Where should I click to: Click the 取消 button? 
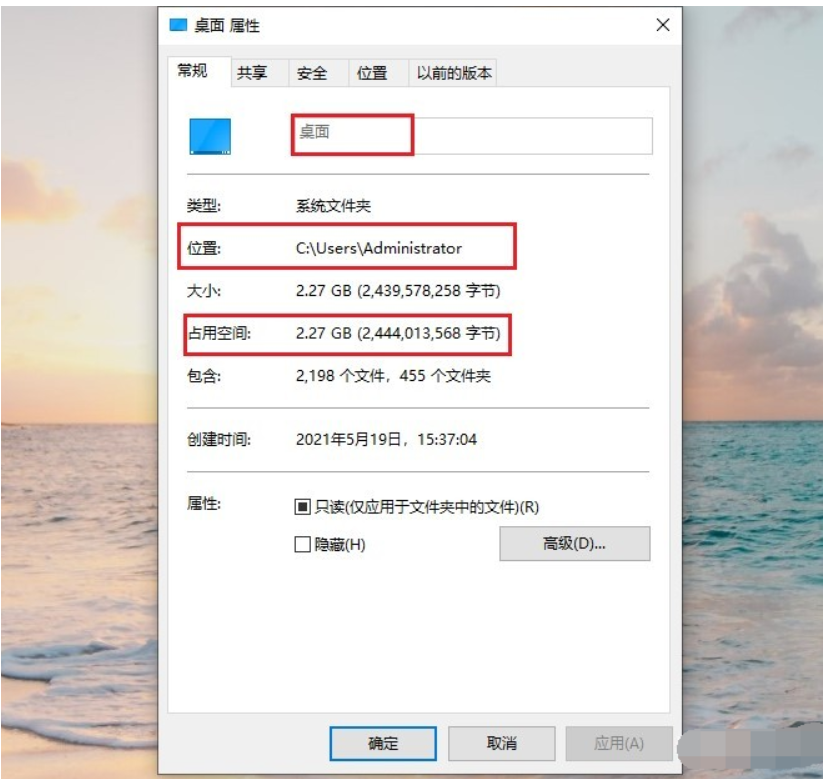pos(501,743)
